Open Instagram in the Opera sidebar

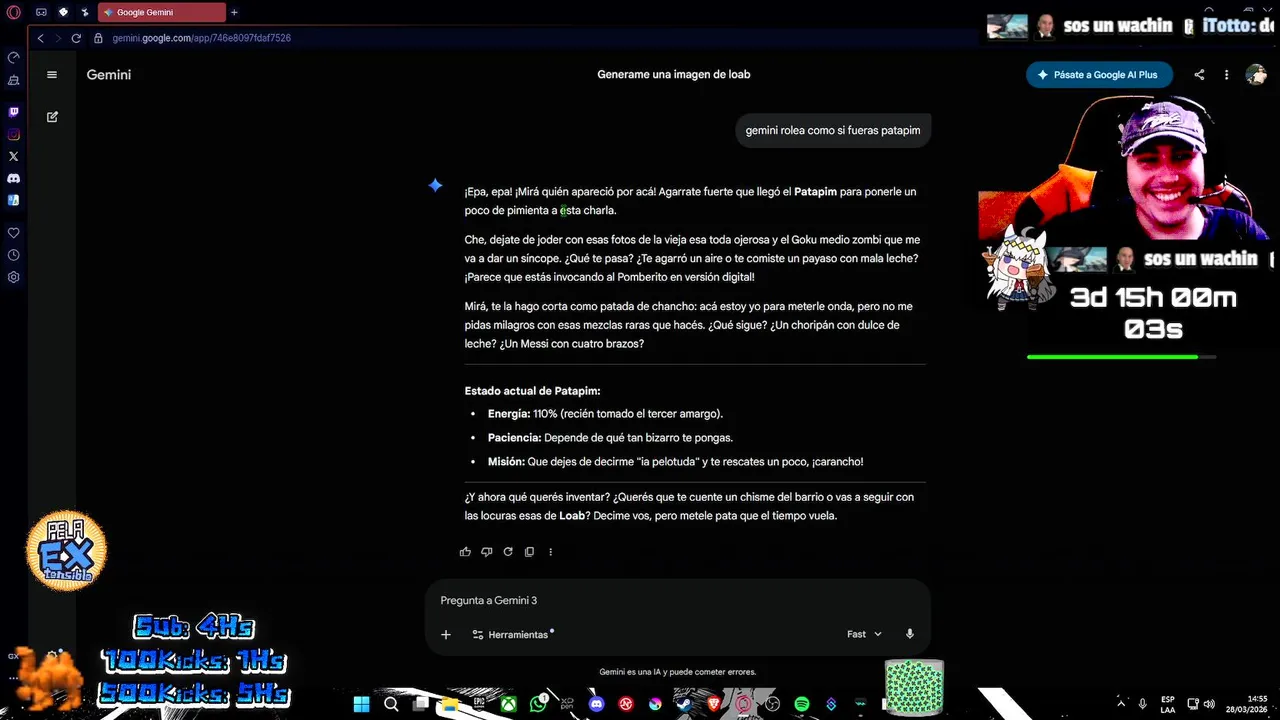[x=13, y=134]
